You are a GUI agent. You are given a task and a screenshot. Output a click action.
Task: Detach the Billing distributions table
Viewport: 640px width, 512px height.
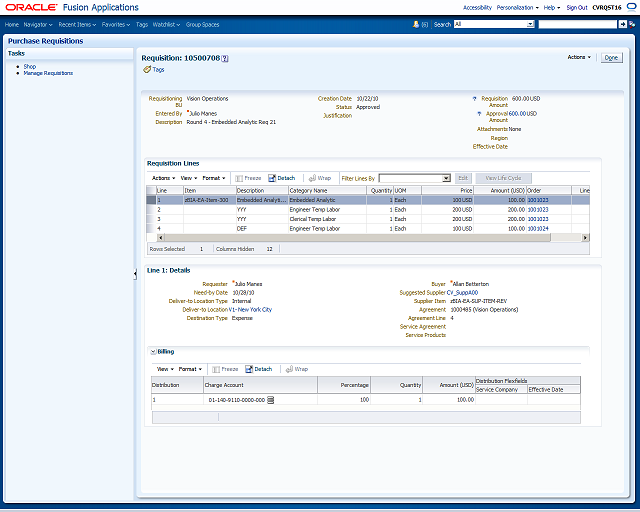tap(259, 369)
